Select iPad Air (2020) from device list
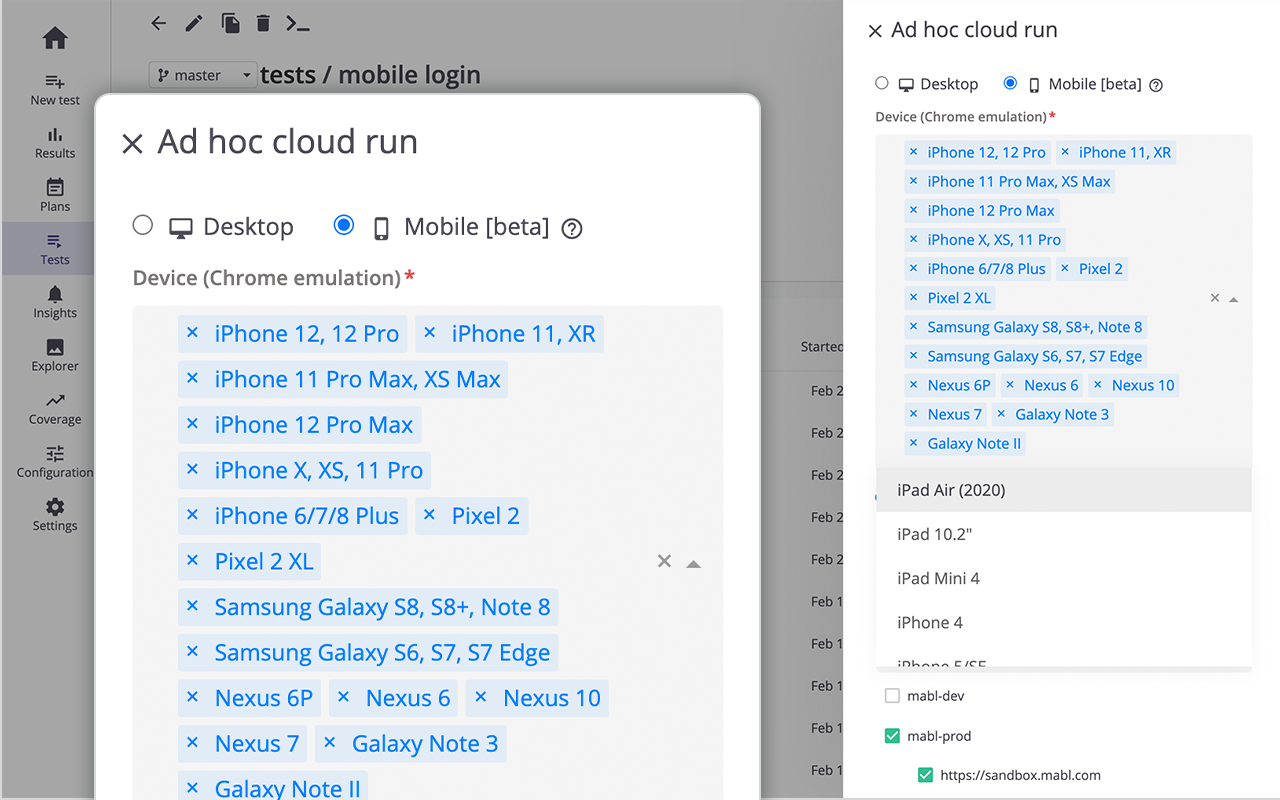The width and height of the screenshot is (1280, 800). point(1063,490)
